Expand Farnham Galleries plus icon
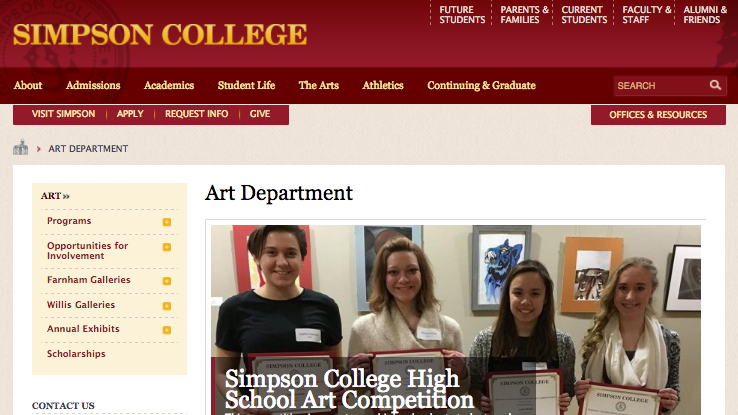 (x=167, y=281)
